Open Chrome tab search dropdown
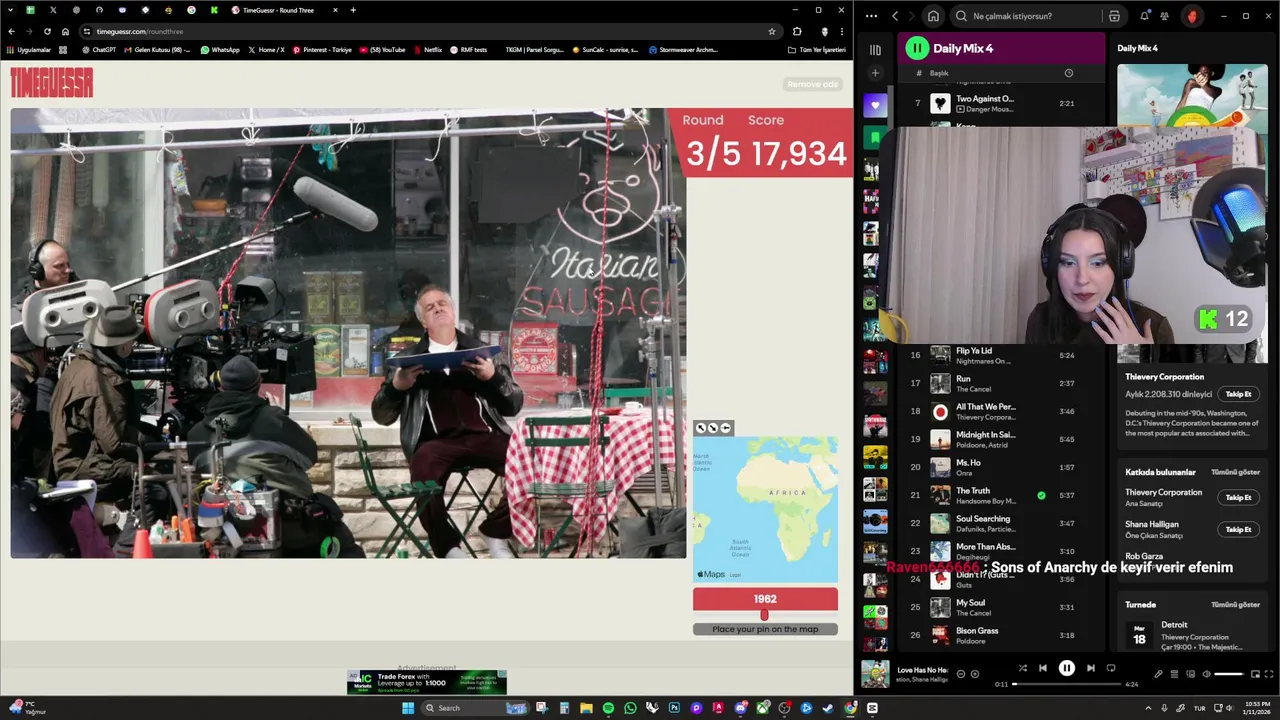This screenshot has width=1280, height=720. [10, 10]
